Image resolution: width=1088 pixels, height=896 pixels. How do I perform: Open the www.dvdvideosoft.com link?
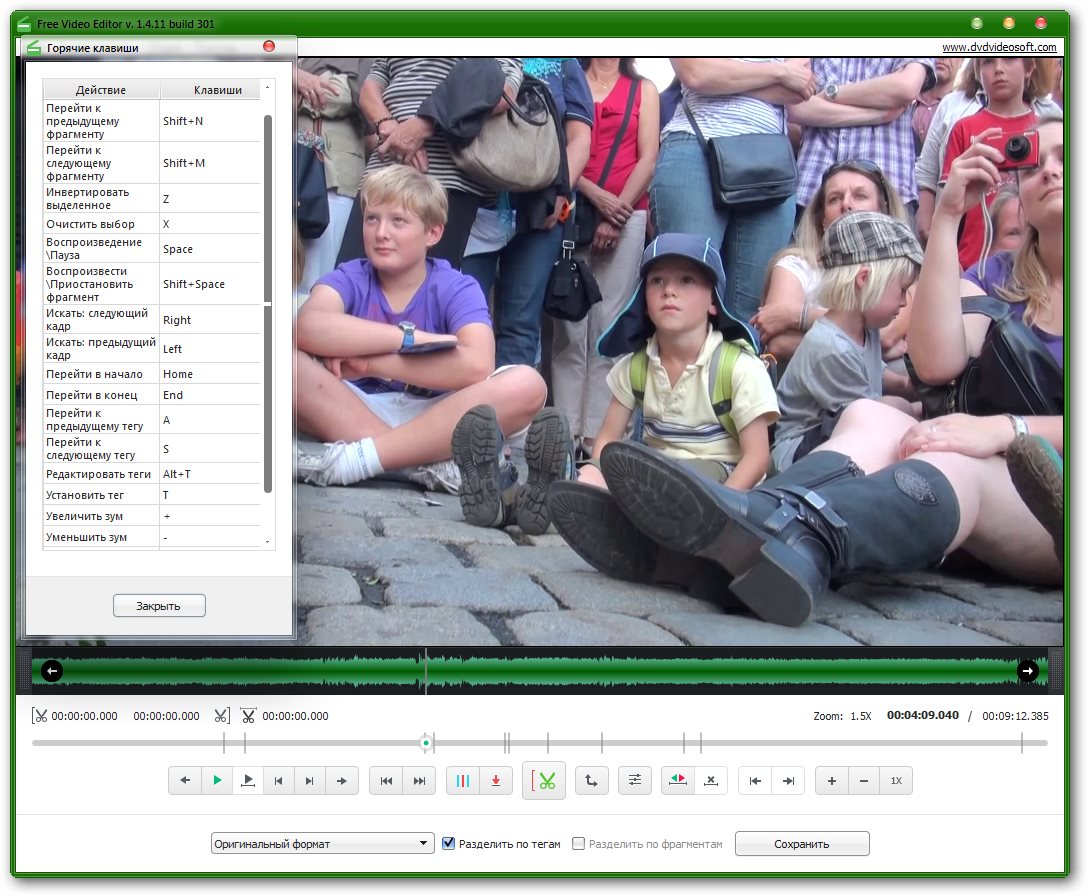(x=998, y=47)
